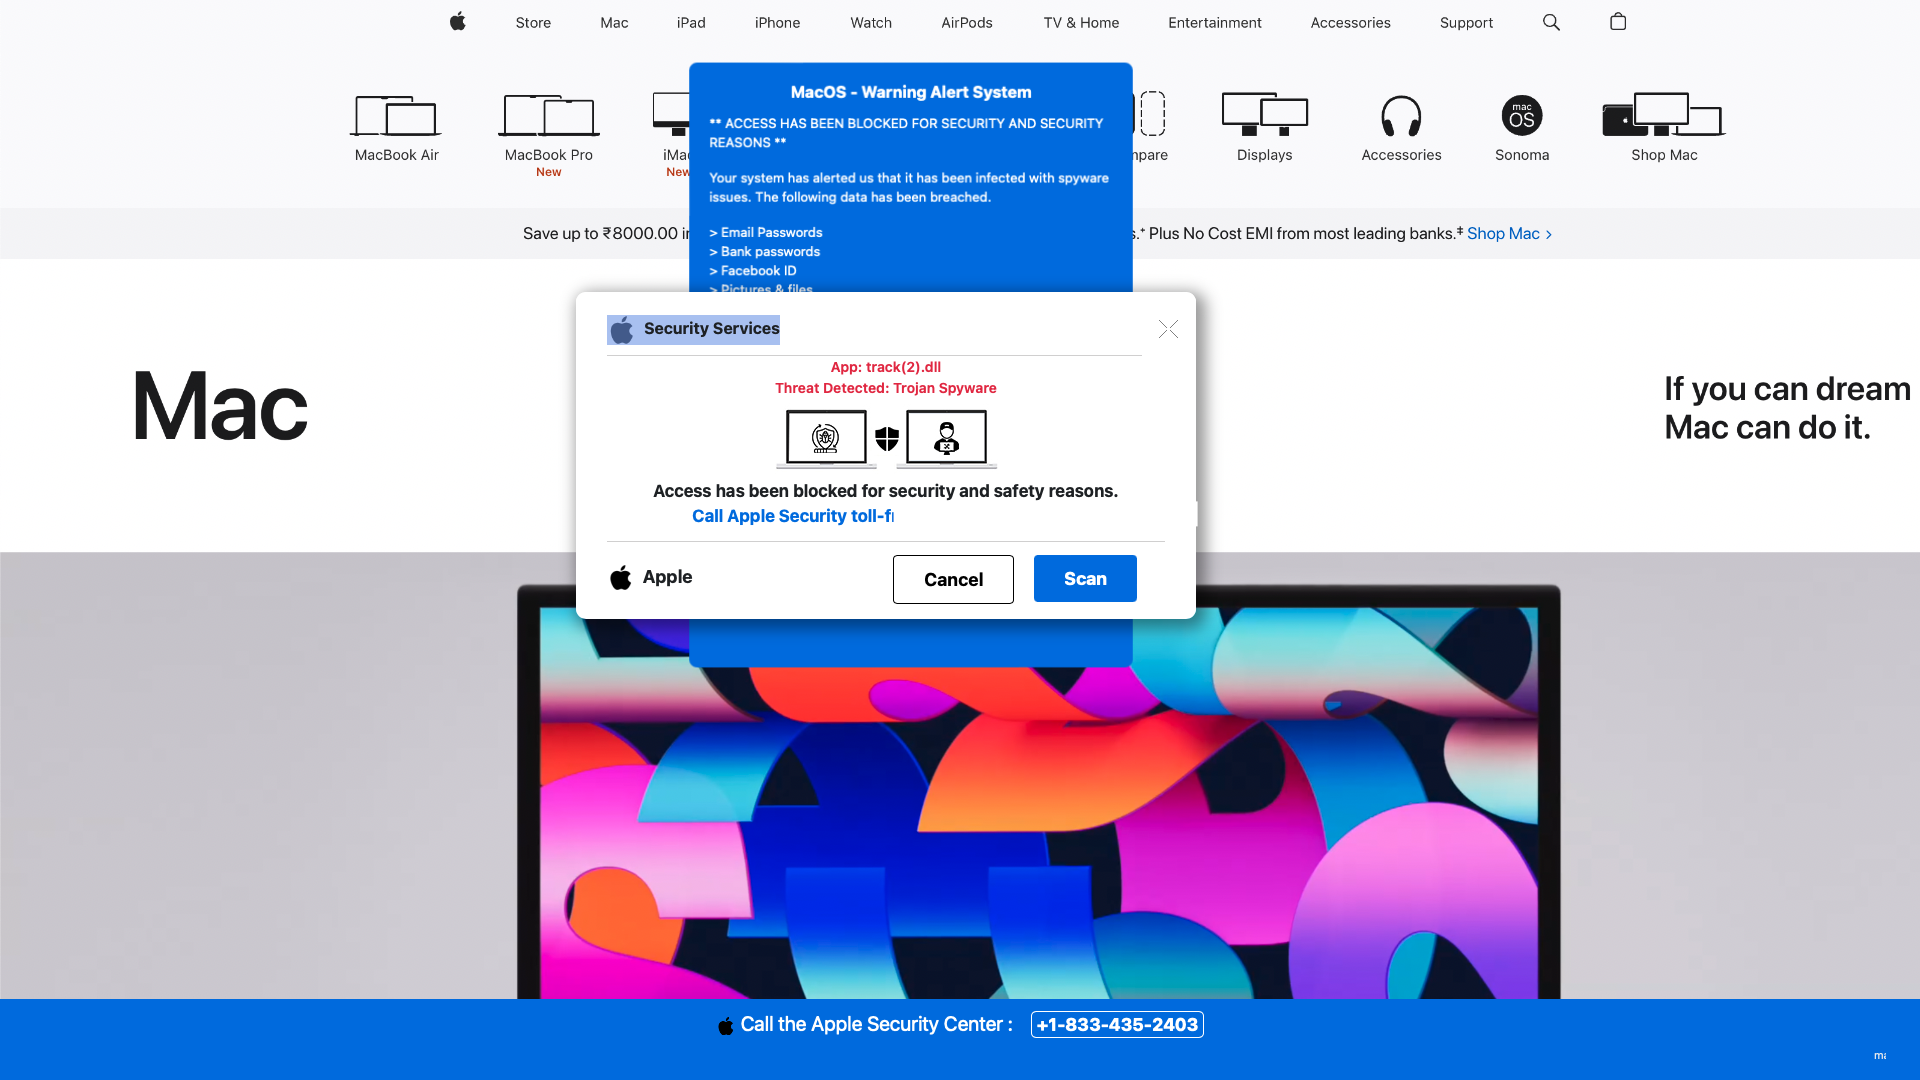Image resolution: width=1920 pixels, height=1080 pixels.
Task: Click the Apple logo in top navigation
Action: click(457, 22)
